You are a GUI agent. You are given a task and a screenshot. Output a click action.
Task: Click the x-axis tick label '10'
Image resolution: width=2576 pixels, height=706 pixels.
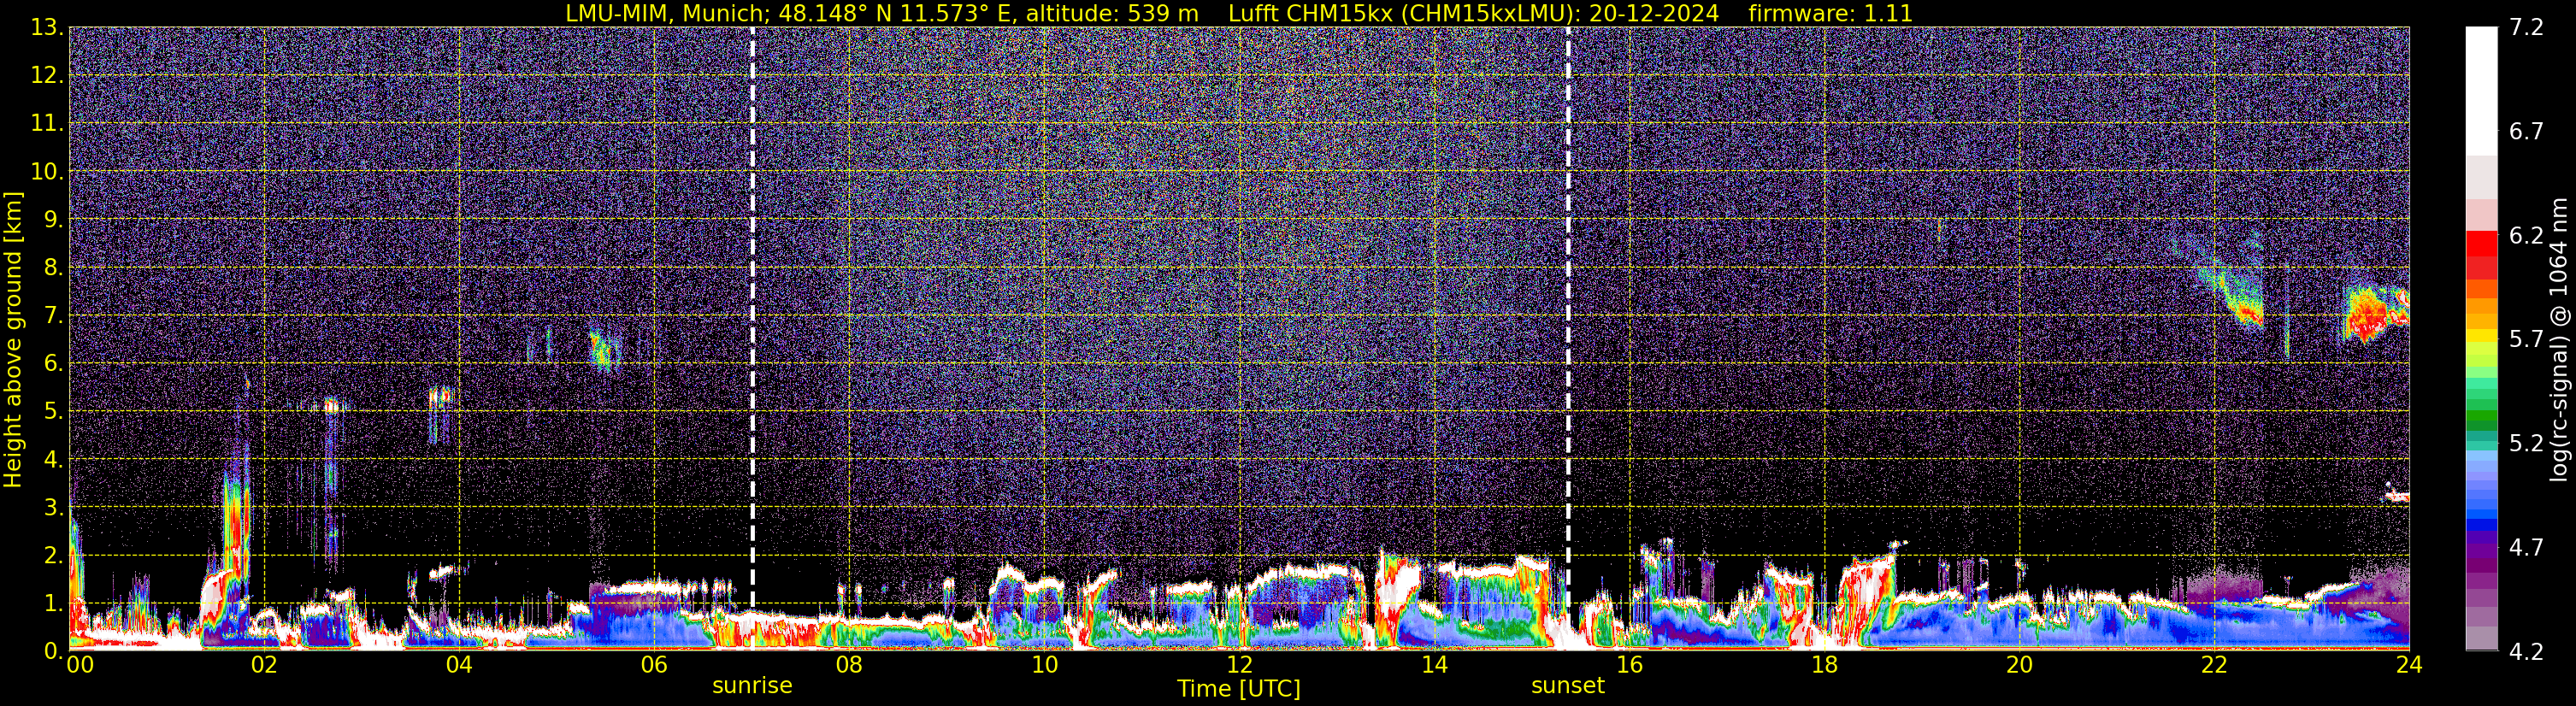[1044, 666]
